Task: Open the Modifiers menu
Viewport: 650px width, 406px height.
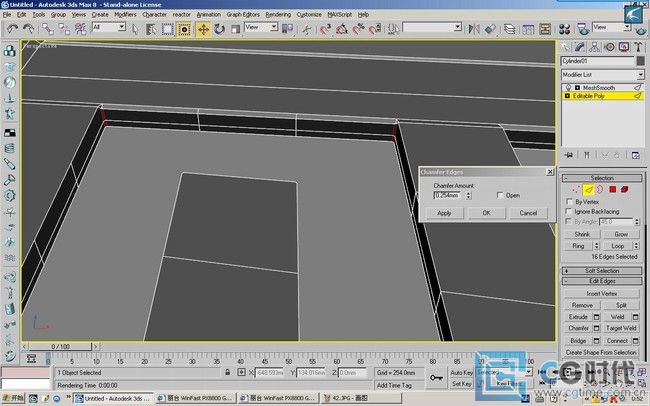Action: [125, 14]
